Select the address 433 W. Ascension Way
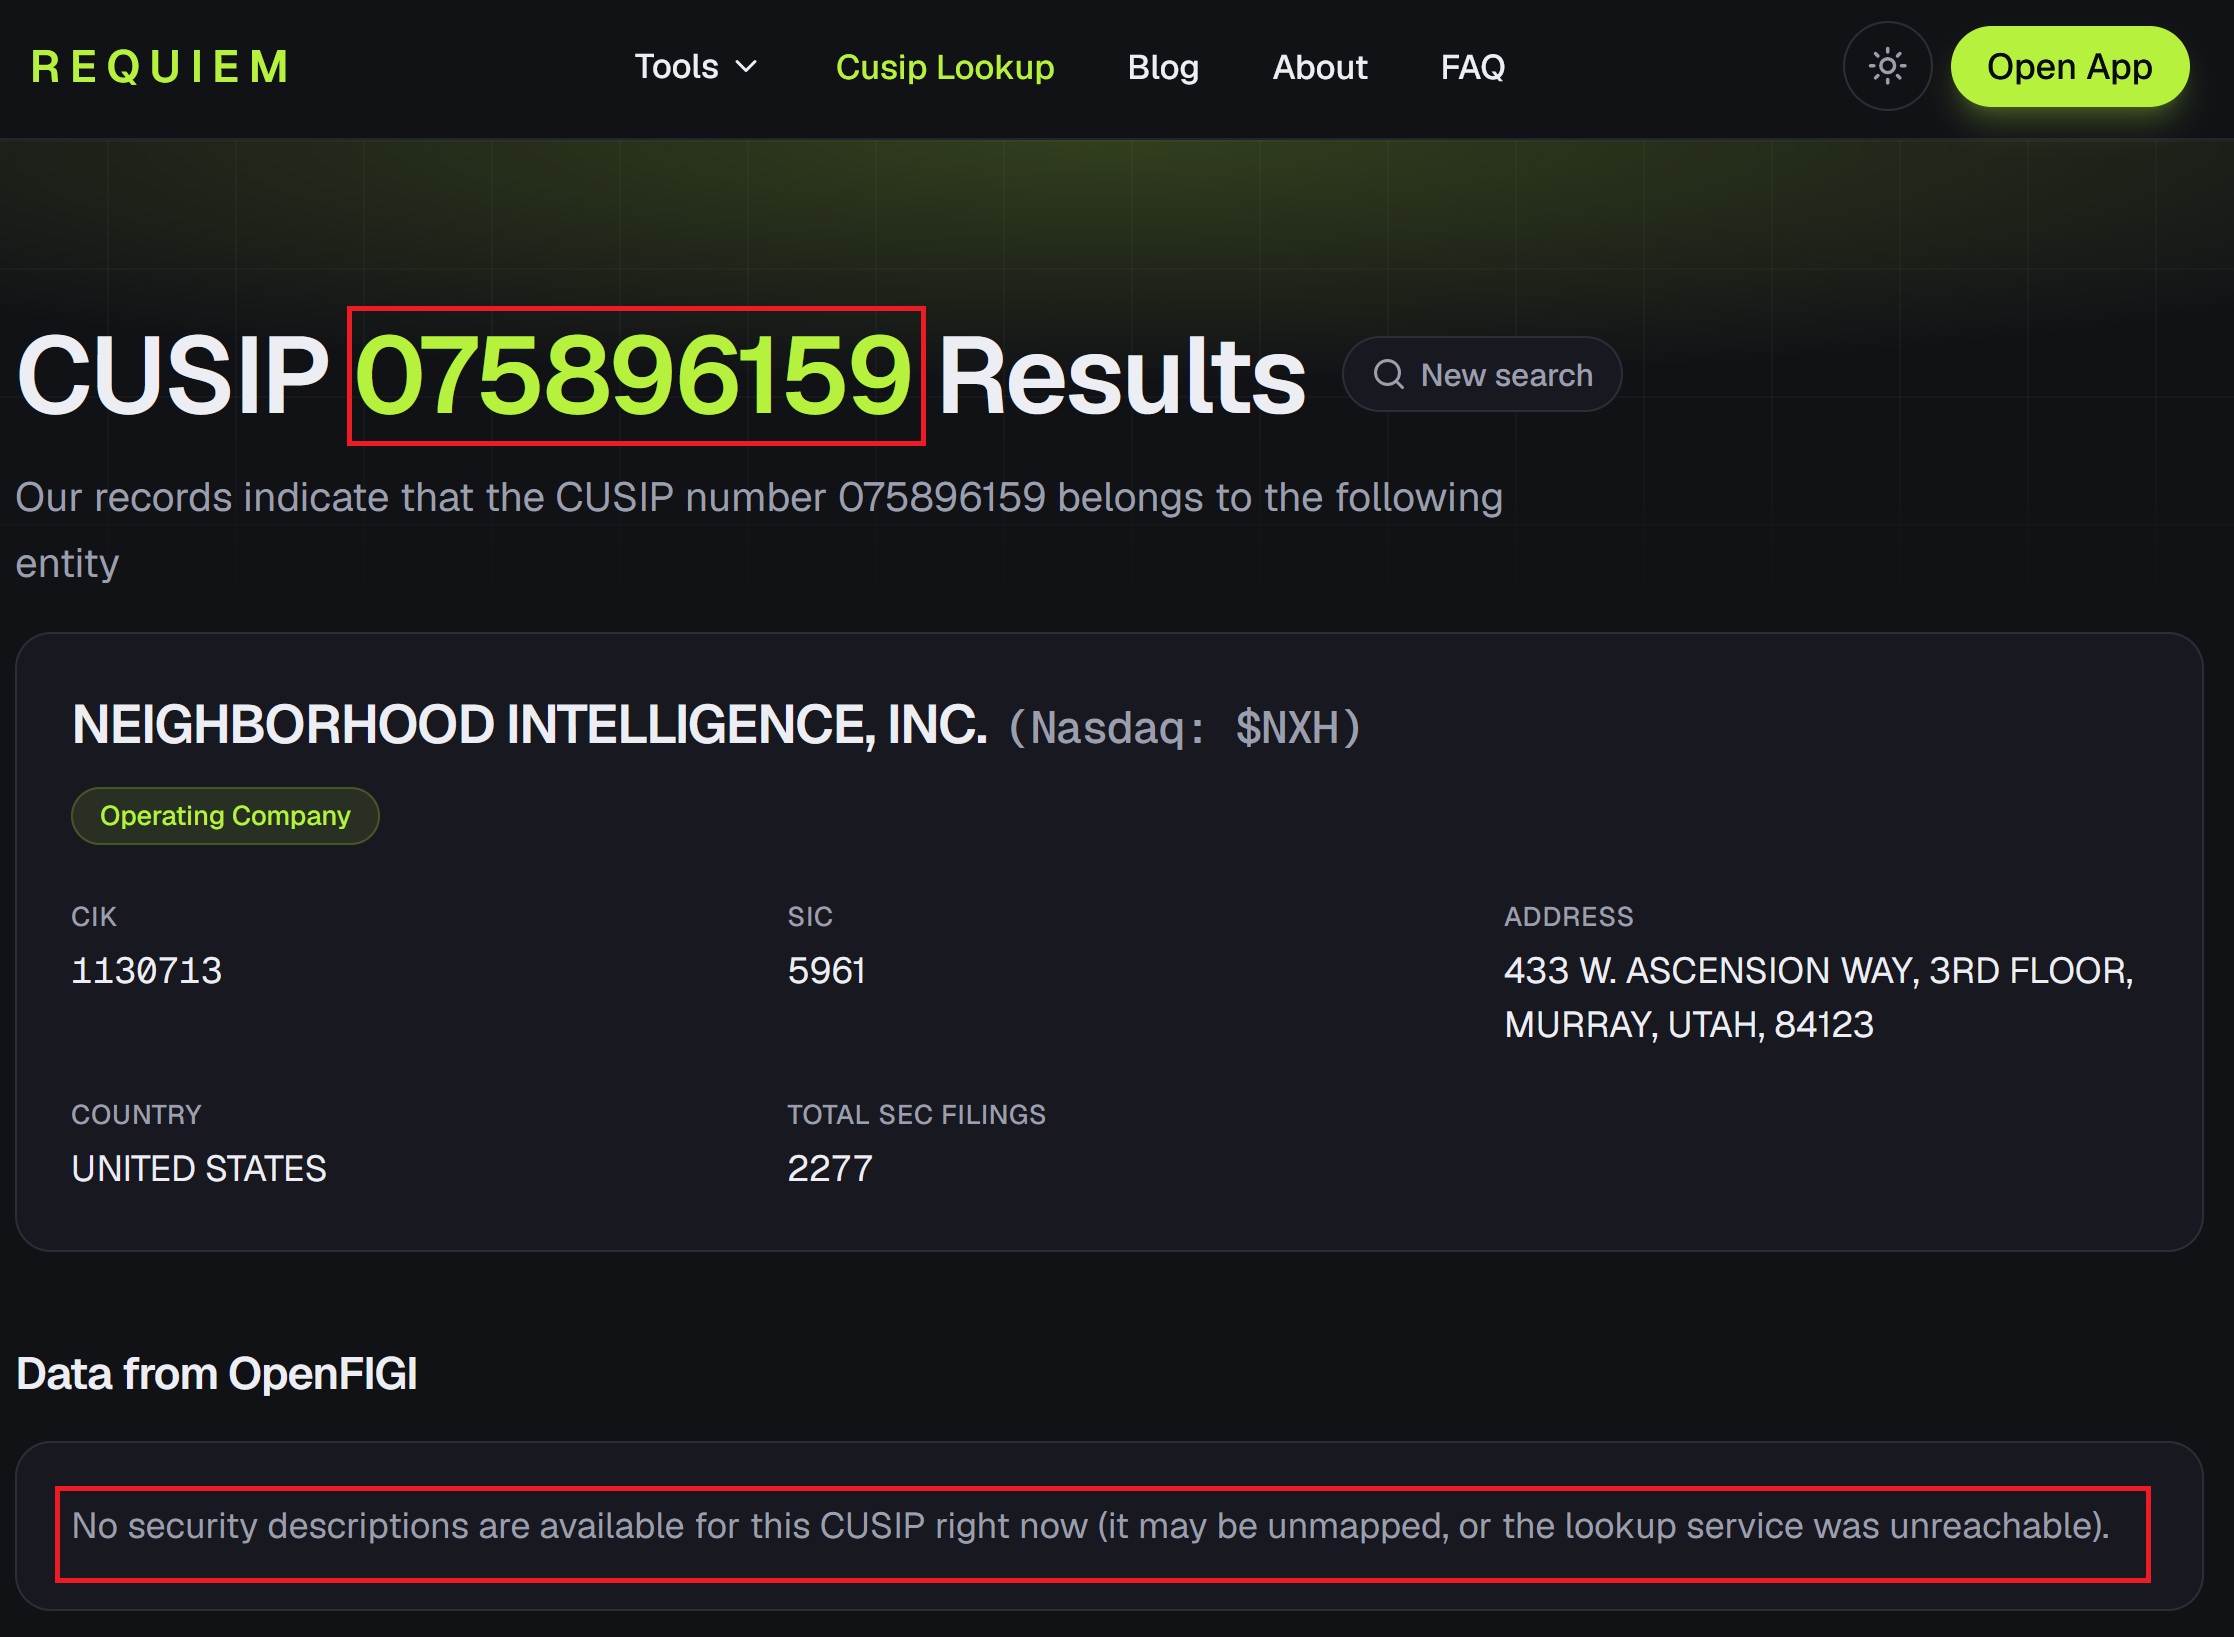Image resolution: width=2234 pixels, height=1637 pixels. tap(1819, 998)
